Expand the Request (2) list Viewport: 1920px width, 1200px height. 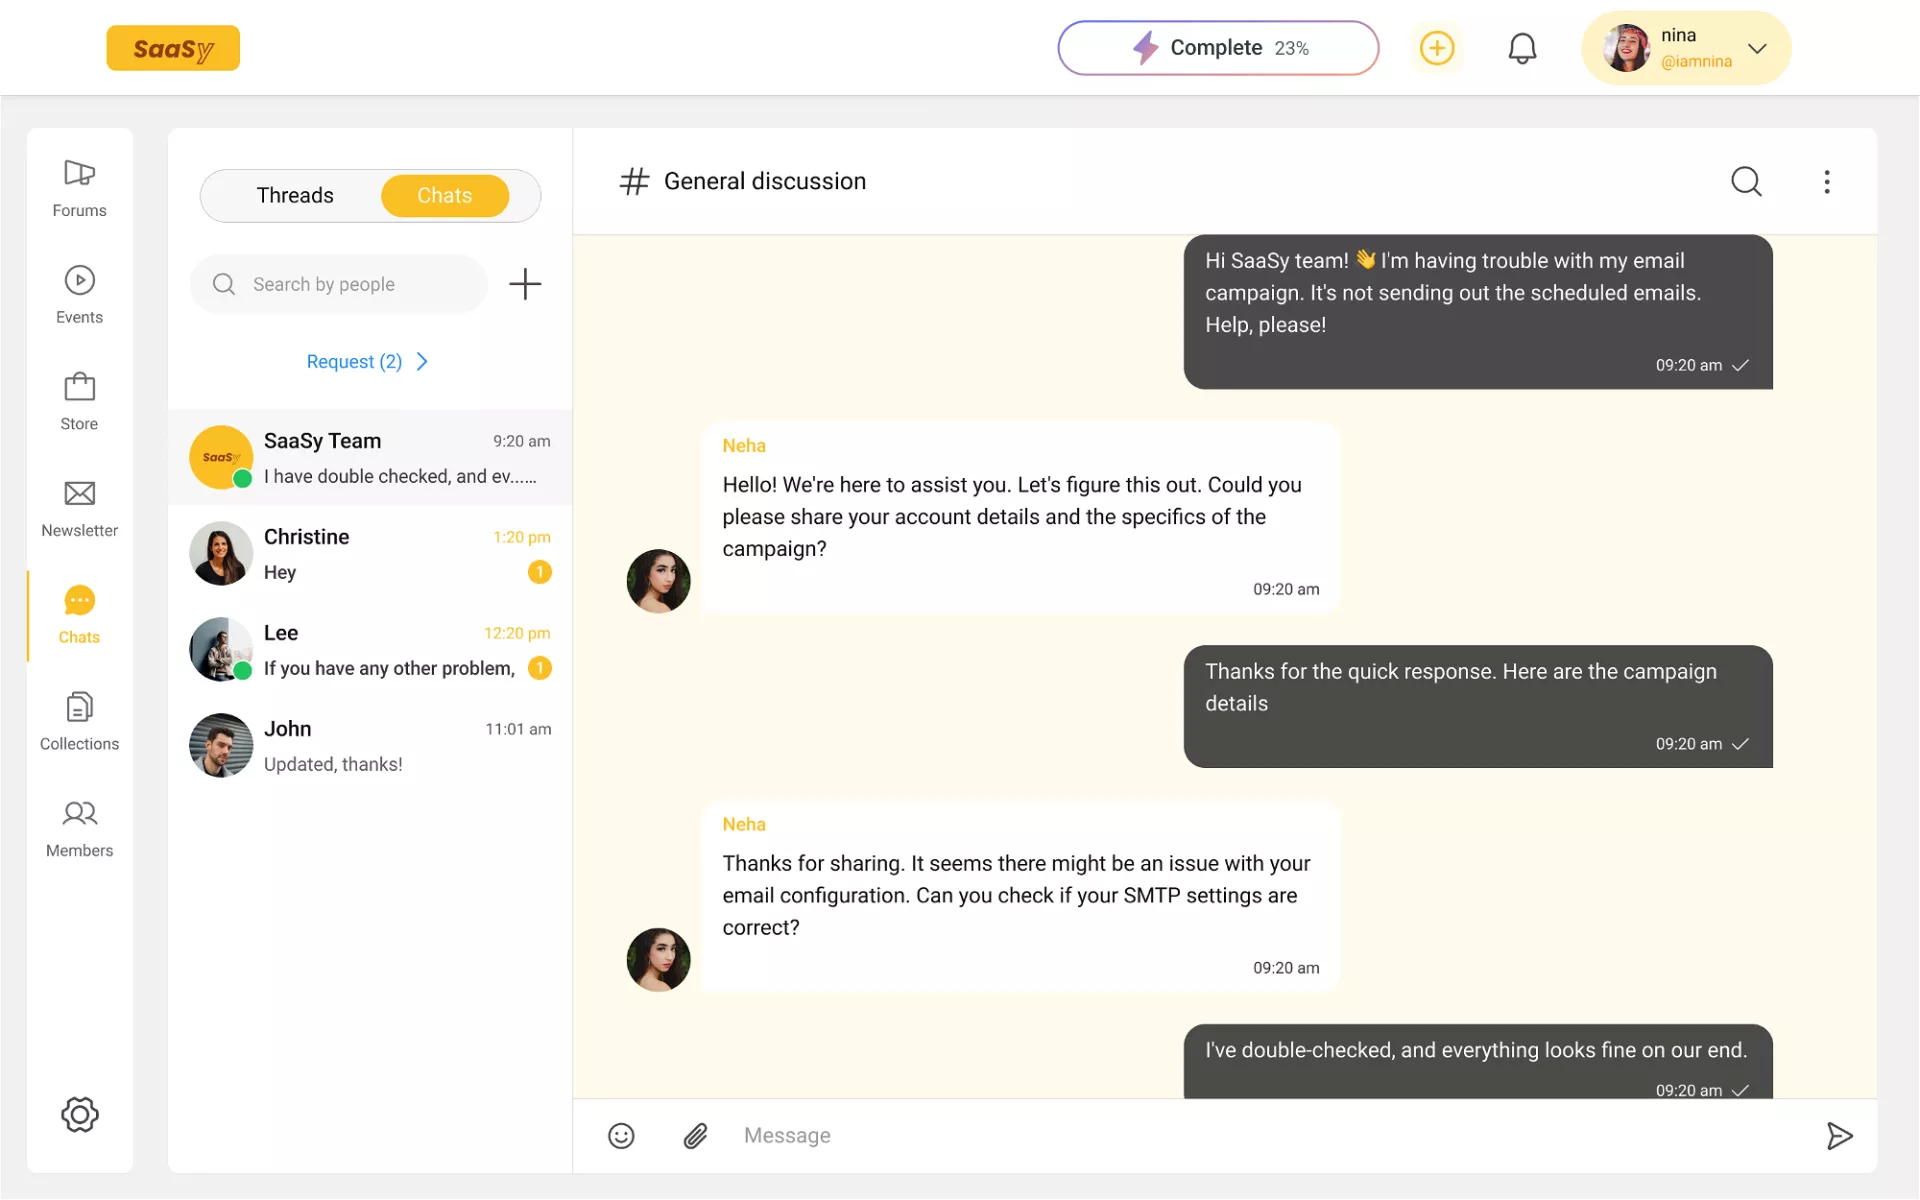tap(366, 361)
